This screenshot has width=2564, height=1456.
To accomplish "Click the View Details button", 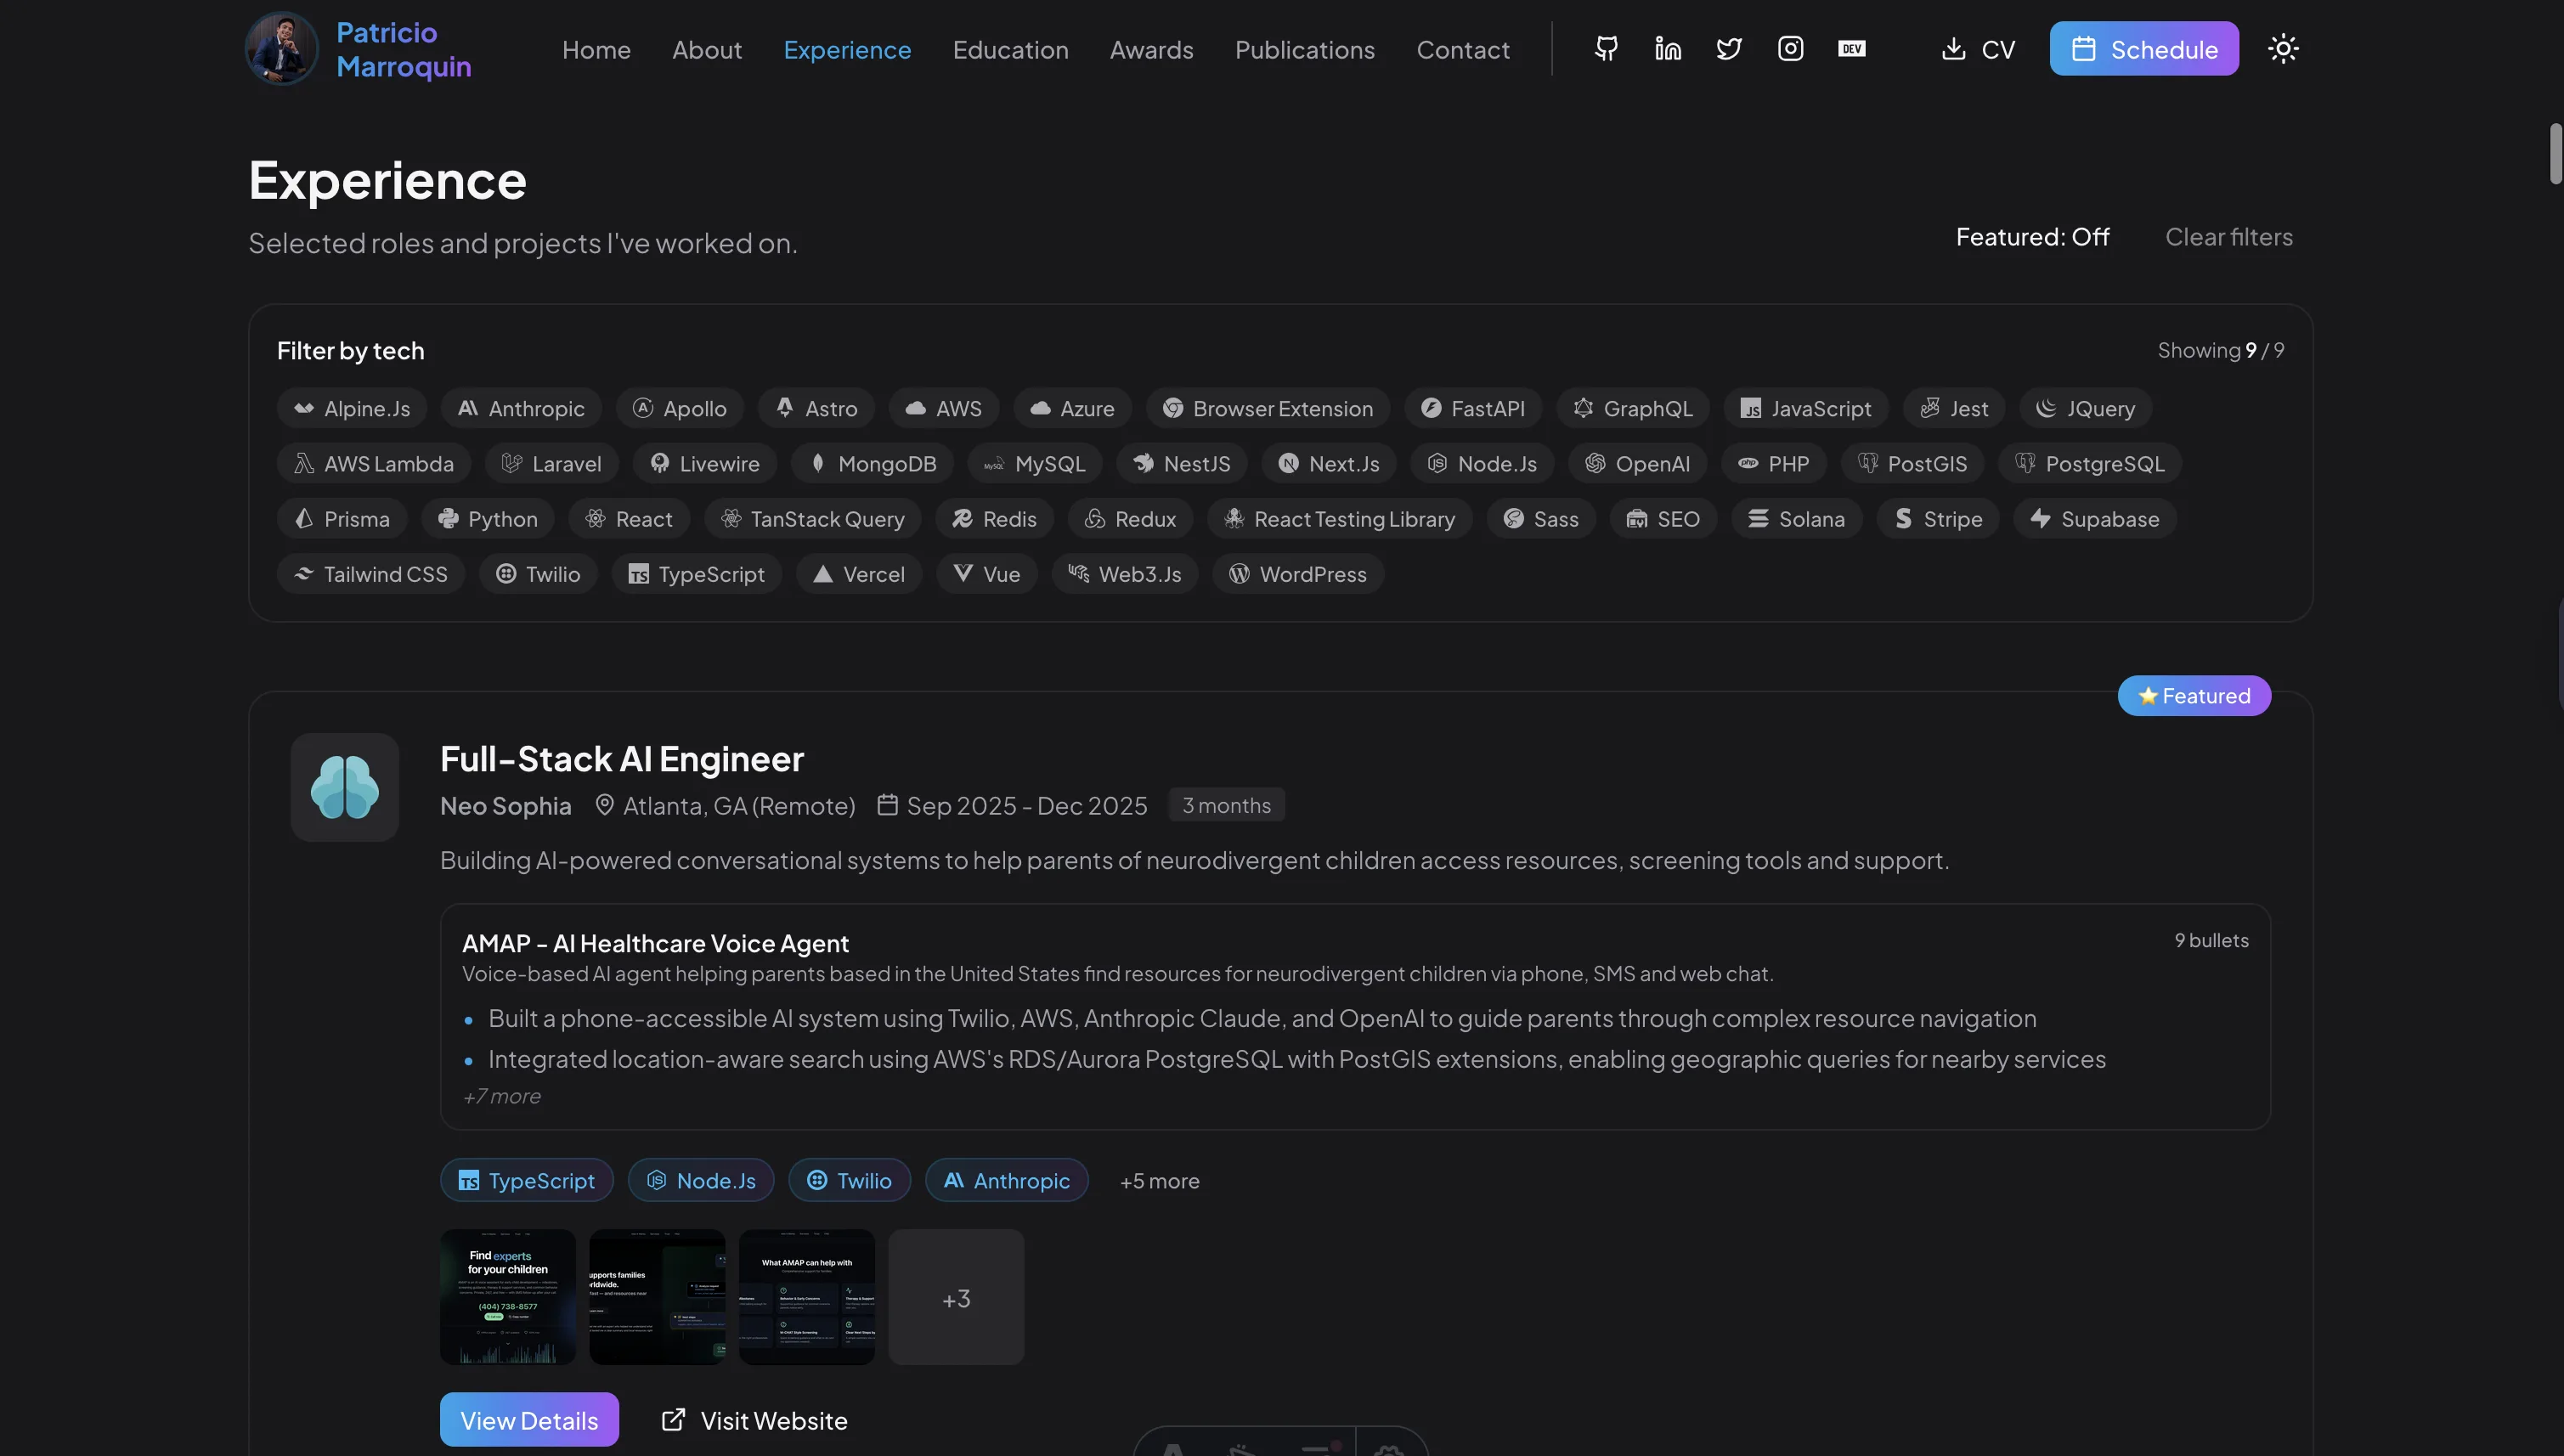I will (529, 1419).
